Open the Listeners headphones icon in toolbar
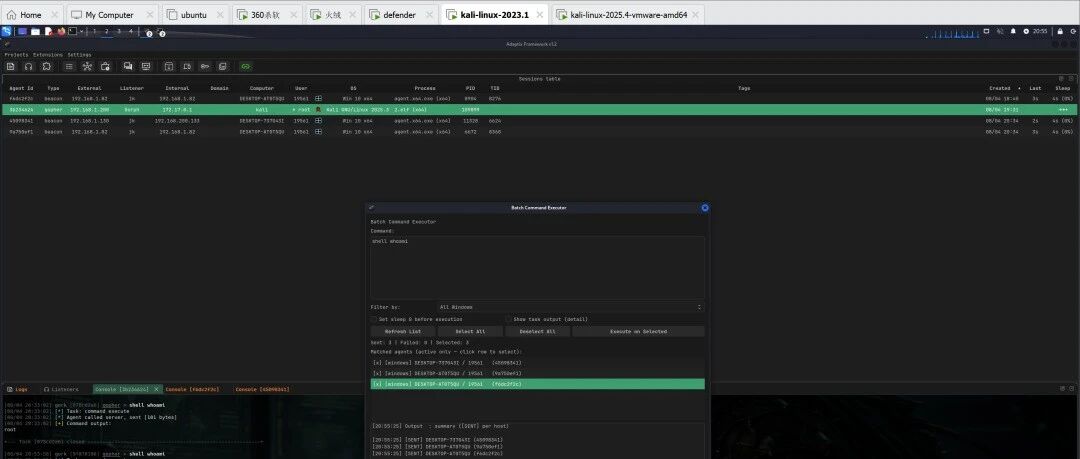 [x=28, y=66]
